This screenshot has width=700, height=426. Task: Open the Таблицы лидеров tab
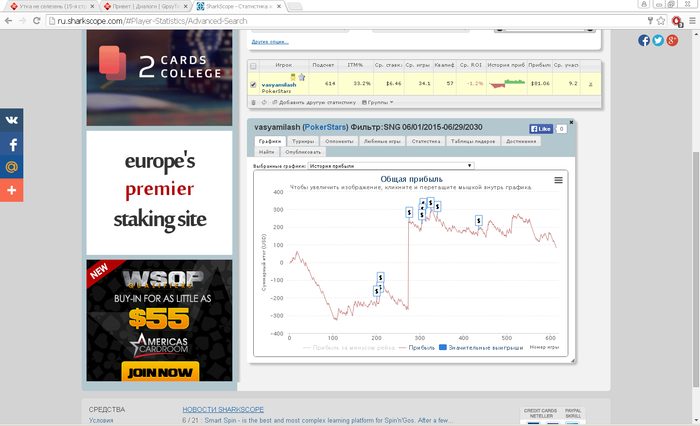pyautogui.click(x=473, y=141)
